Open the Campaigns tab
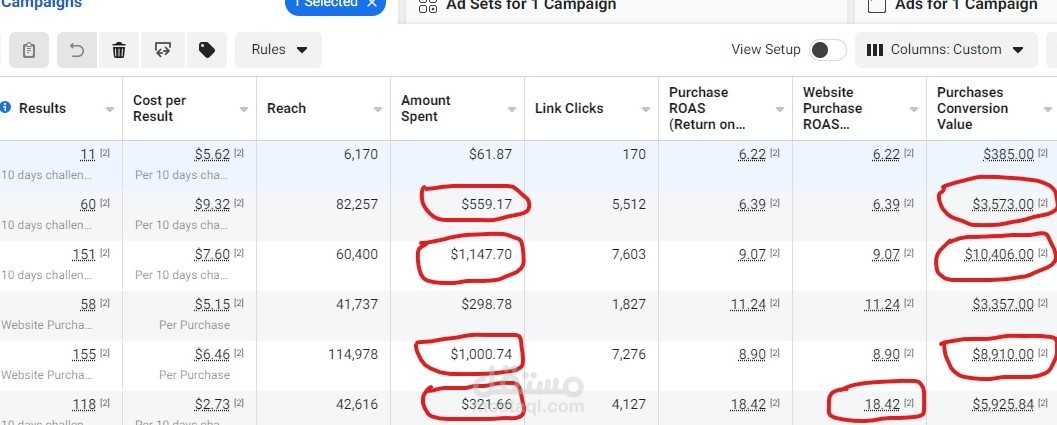The width and height of the screenshot is (1057, 425). 42,5
